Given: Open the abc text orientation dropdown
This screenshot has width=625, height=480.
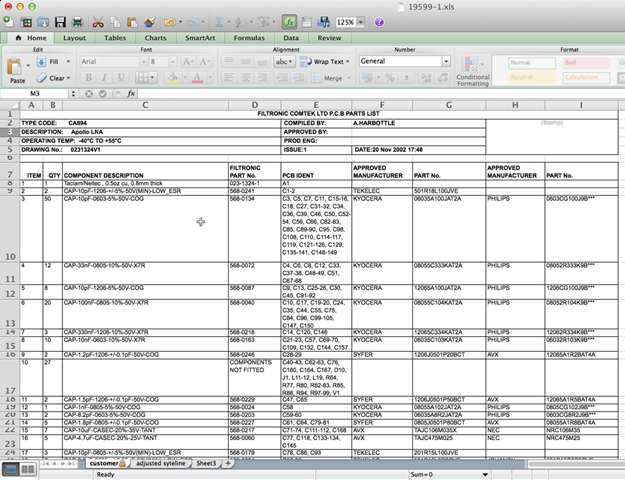Looking at the screenshot, I should 284,61.
